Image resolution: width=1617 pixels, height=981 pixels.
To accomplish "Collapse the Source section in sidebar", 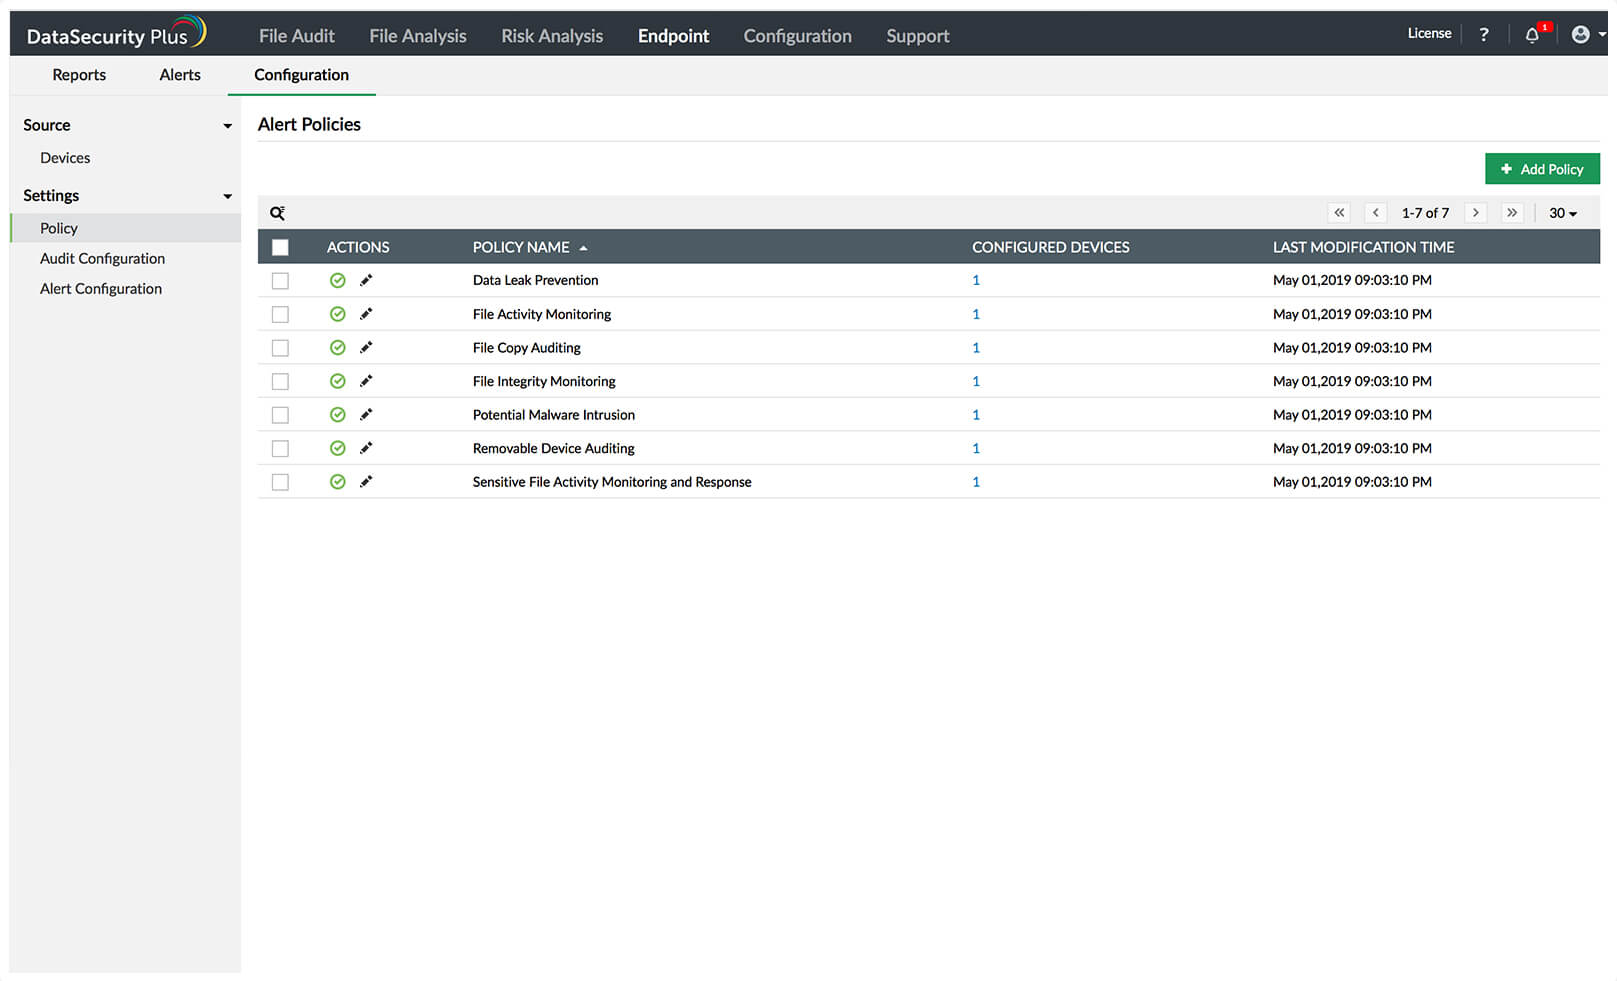I will [x=227, y=126].
